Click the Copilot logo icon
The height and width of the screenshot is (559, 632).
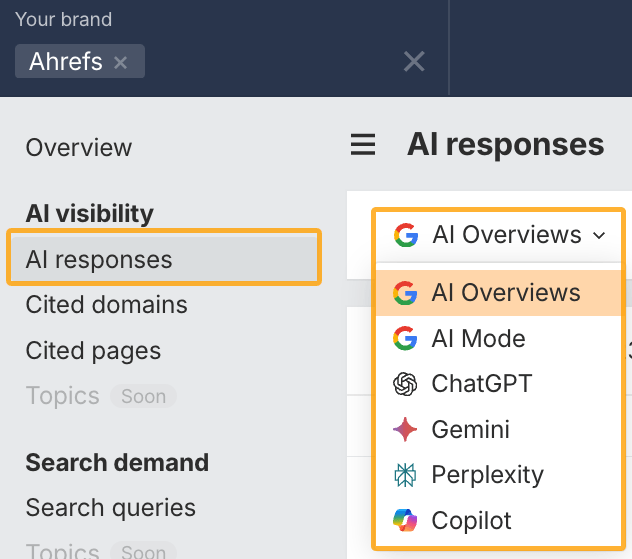pos(405,521)
